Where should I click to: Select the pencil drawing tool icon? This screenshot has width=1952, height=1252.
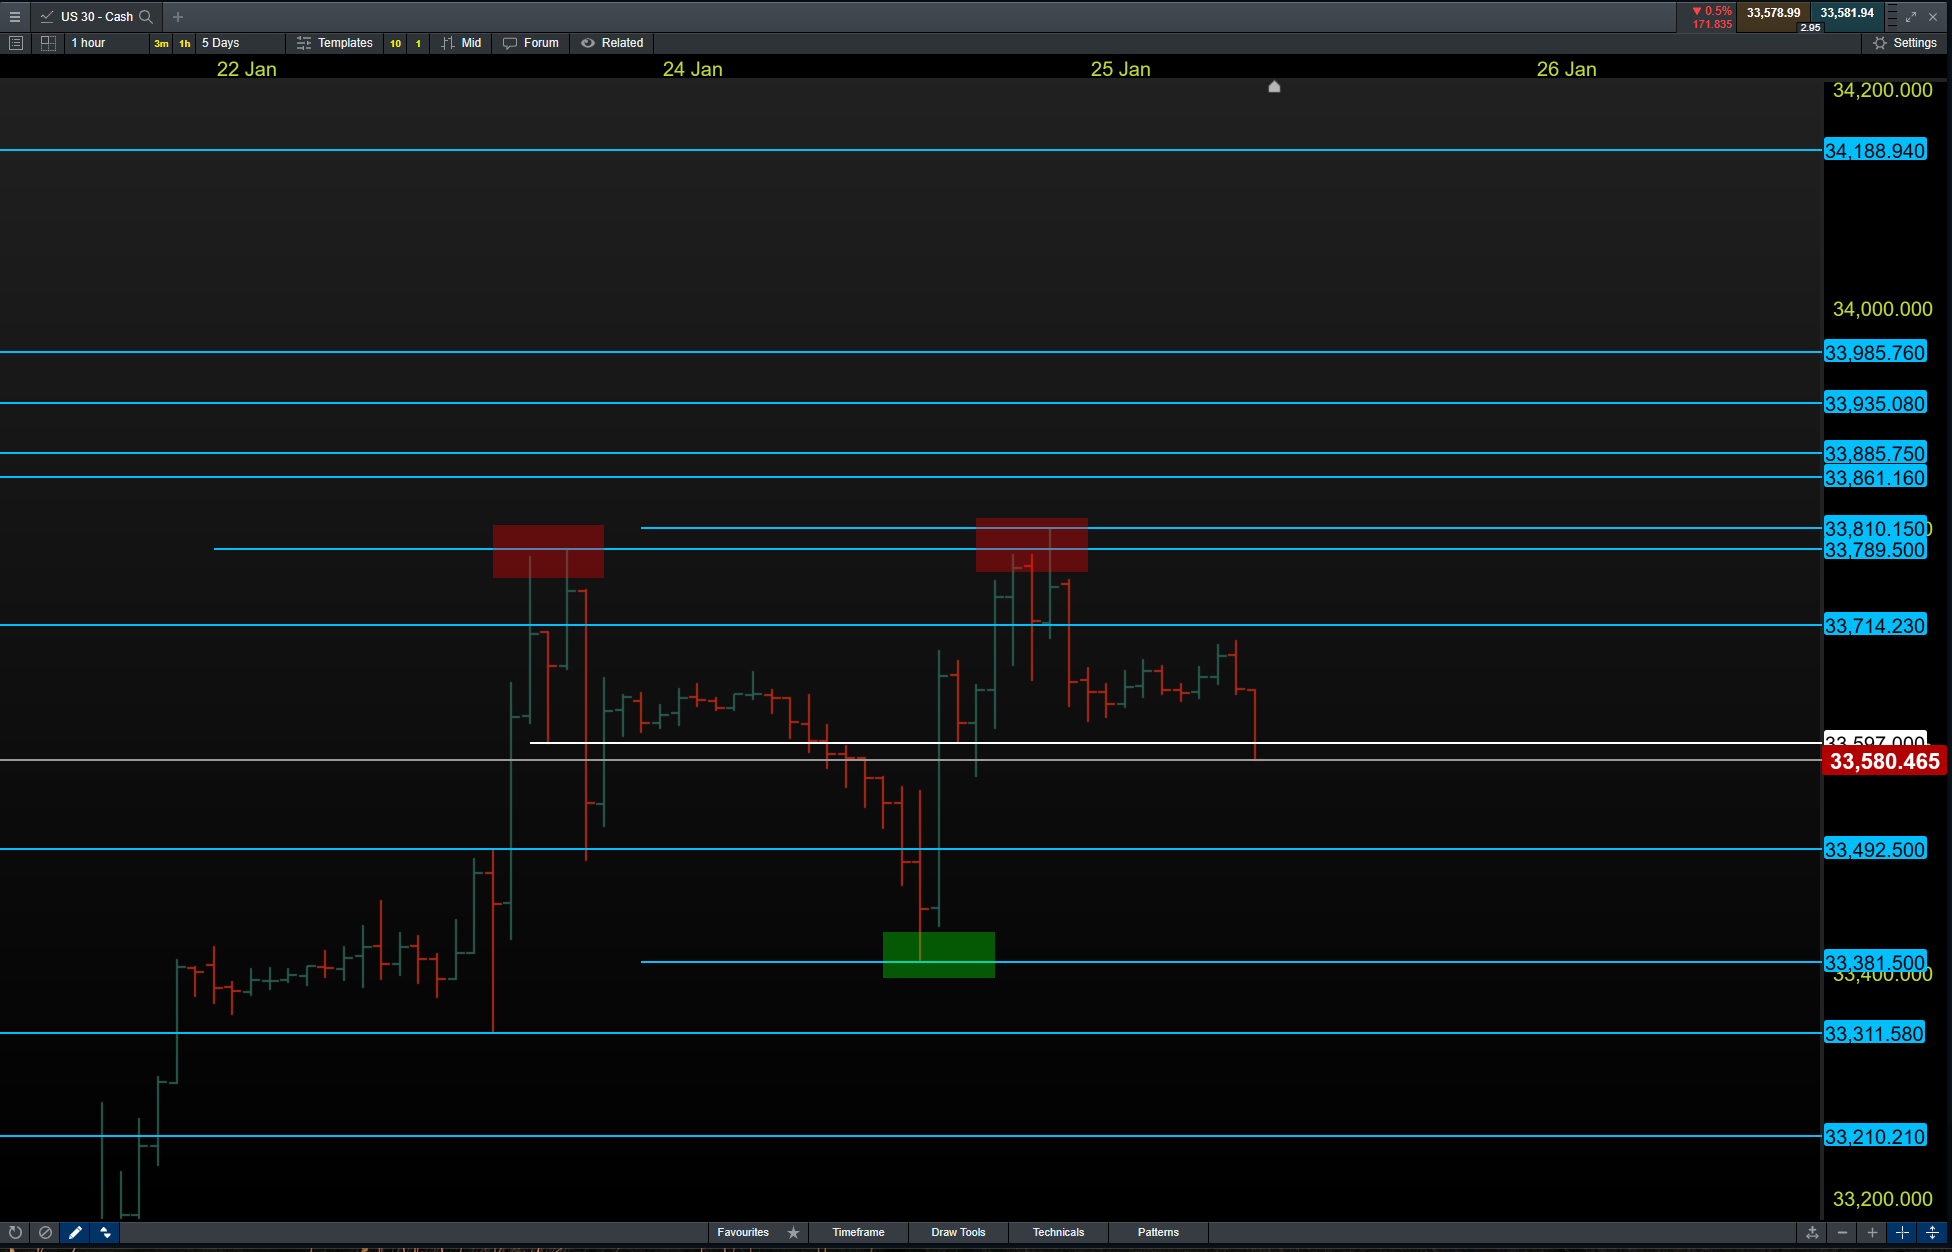(x=75, y=1232)
